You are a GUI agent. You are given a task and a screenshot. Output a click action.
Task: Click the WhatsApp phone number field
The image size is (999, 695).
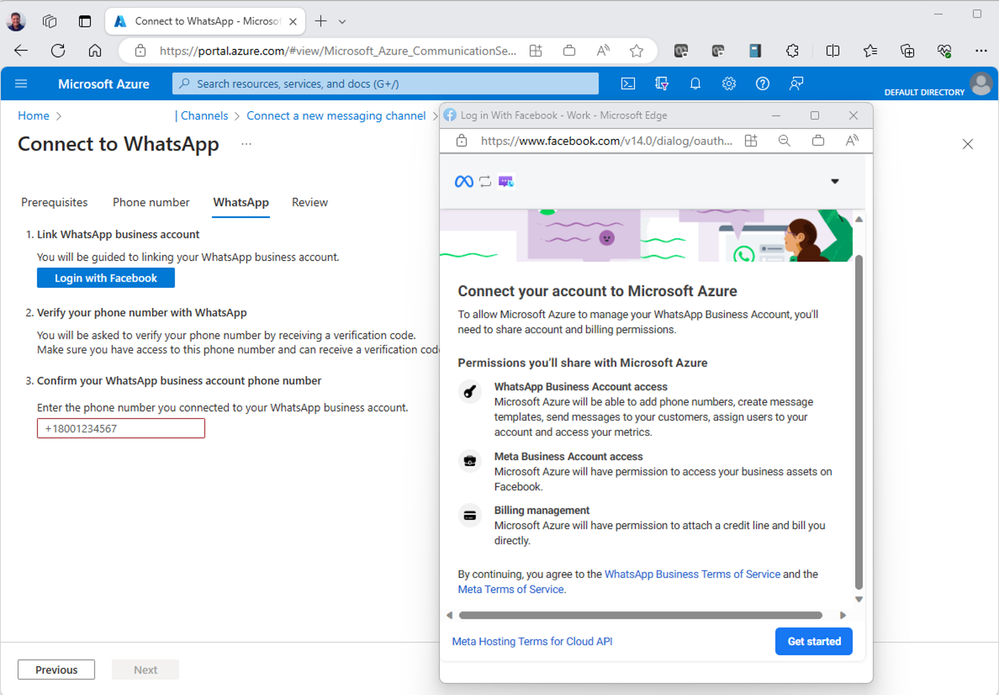point(121,429)
